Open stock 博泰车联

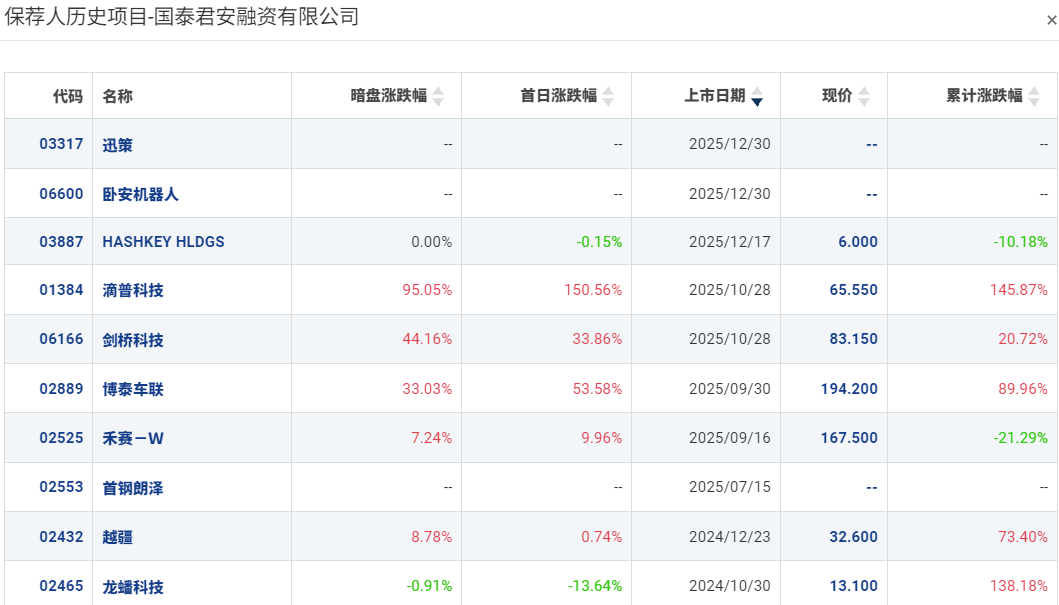coord(133,389)
